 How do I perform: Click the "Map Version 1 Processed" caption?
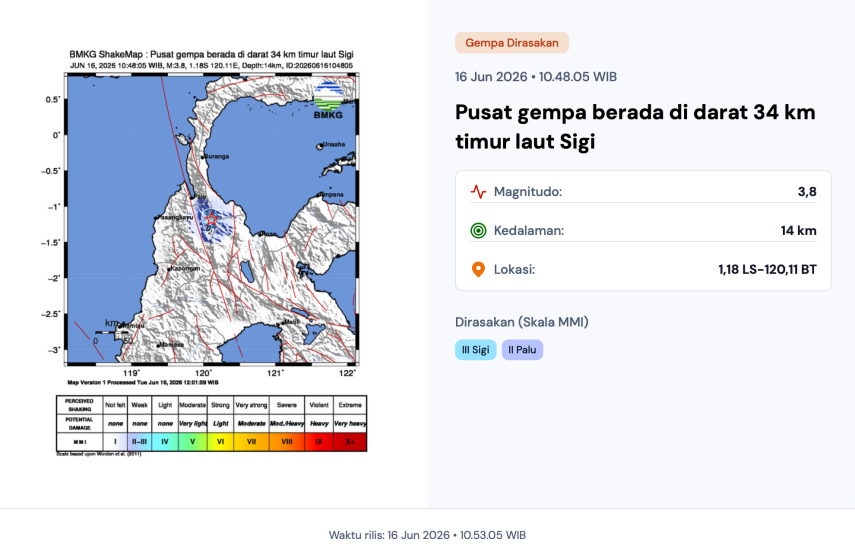click(x=143, y=382)
